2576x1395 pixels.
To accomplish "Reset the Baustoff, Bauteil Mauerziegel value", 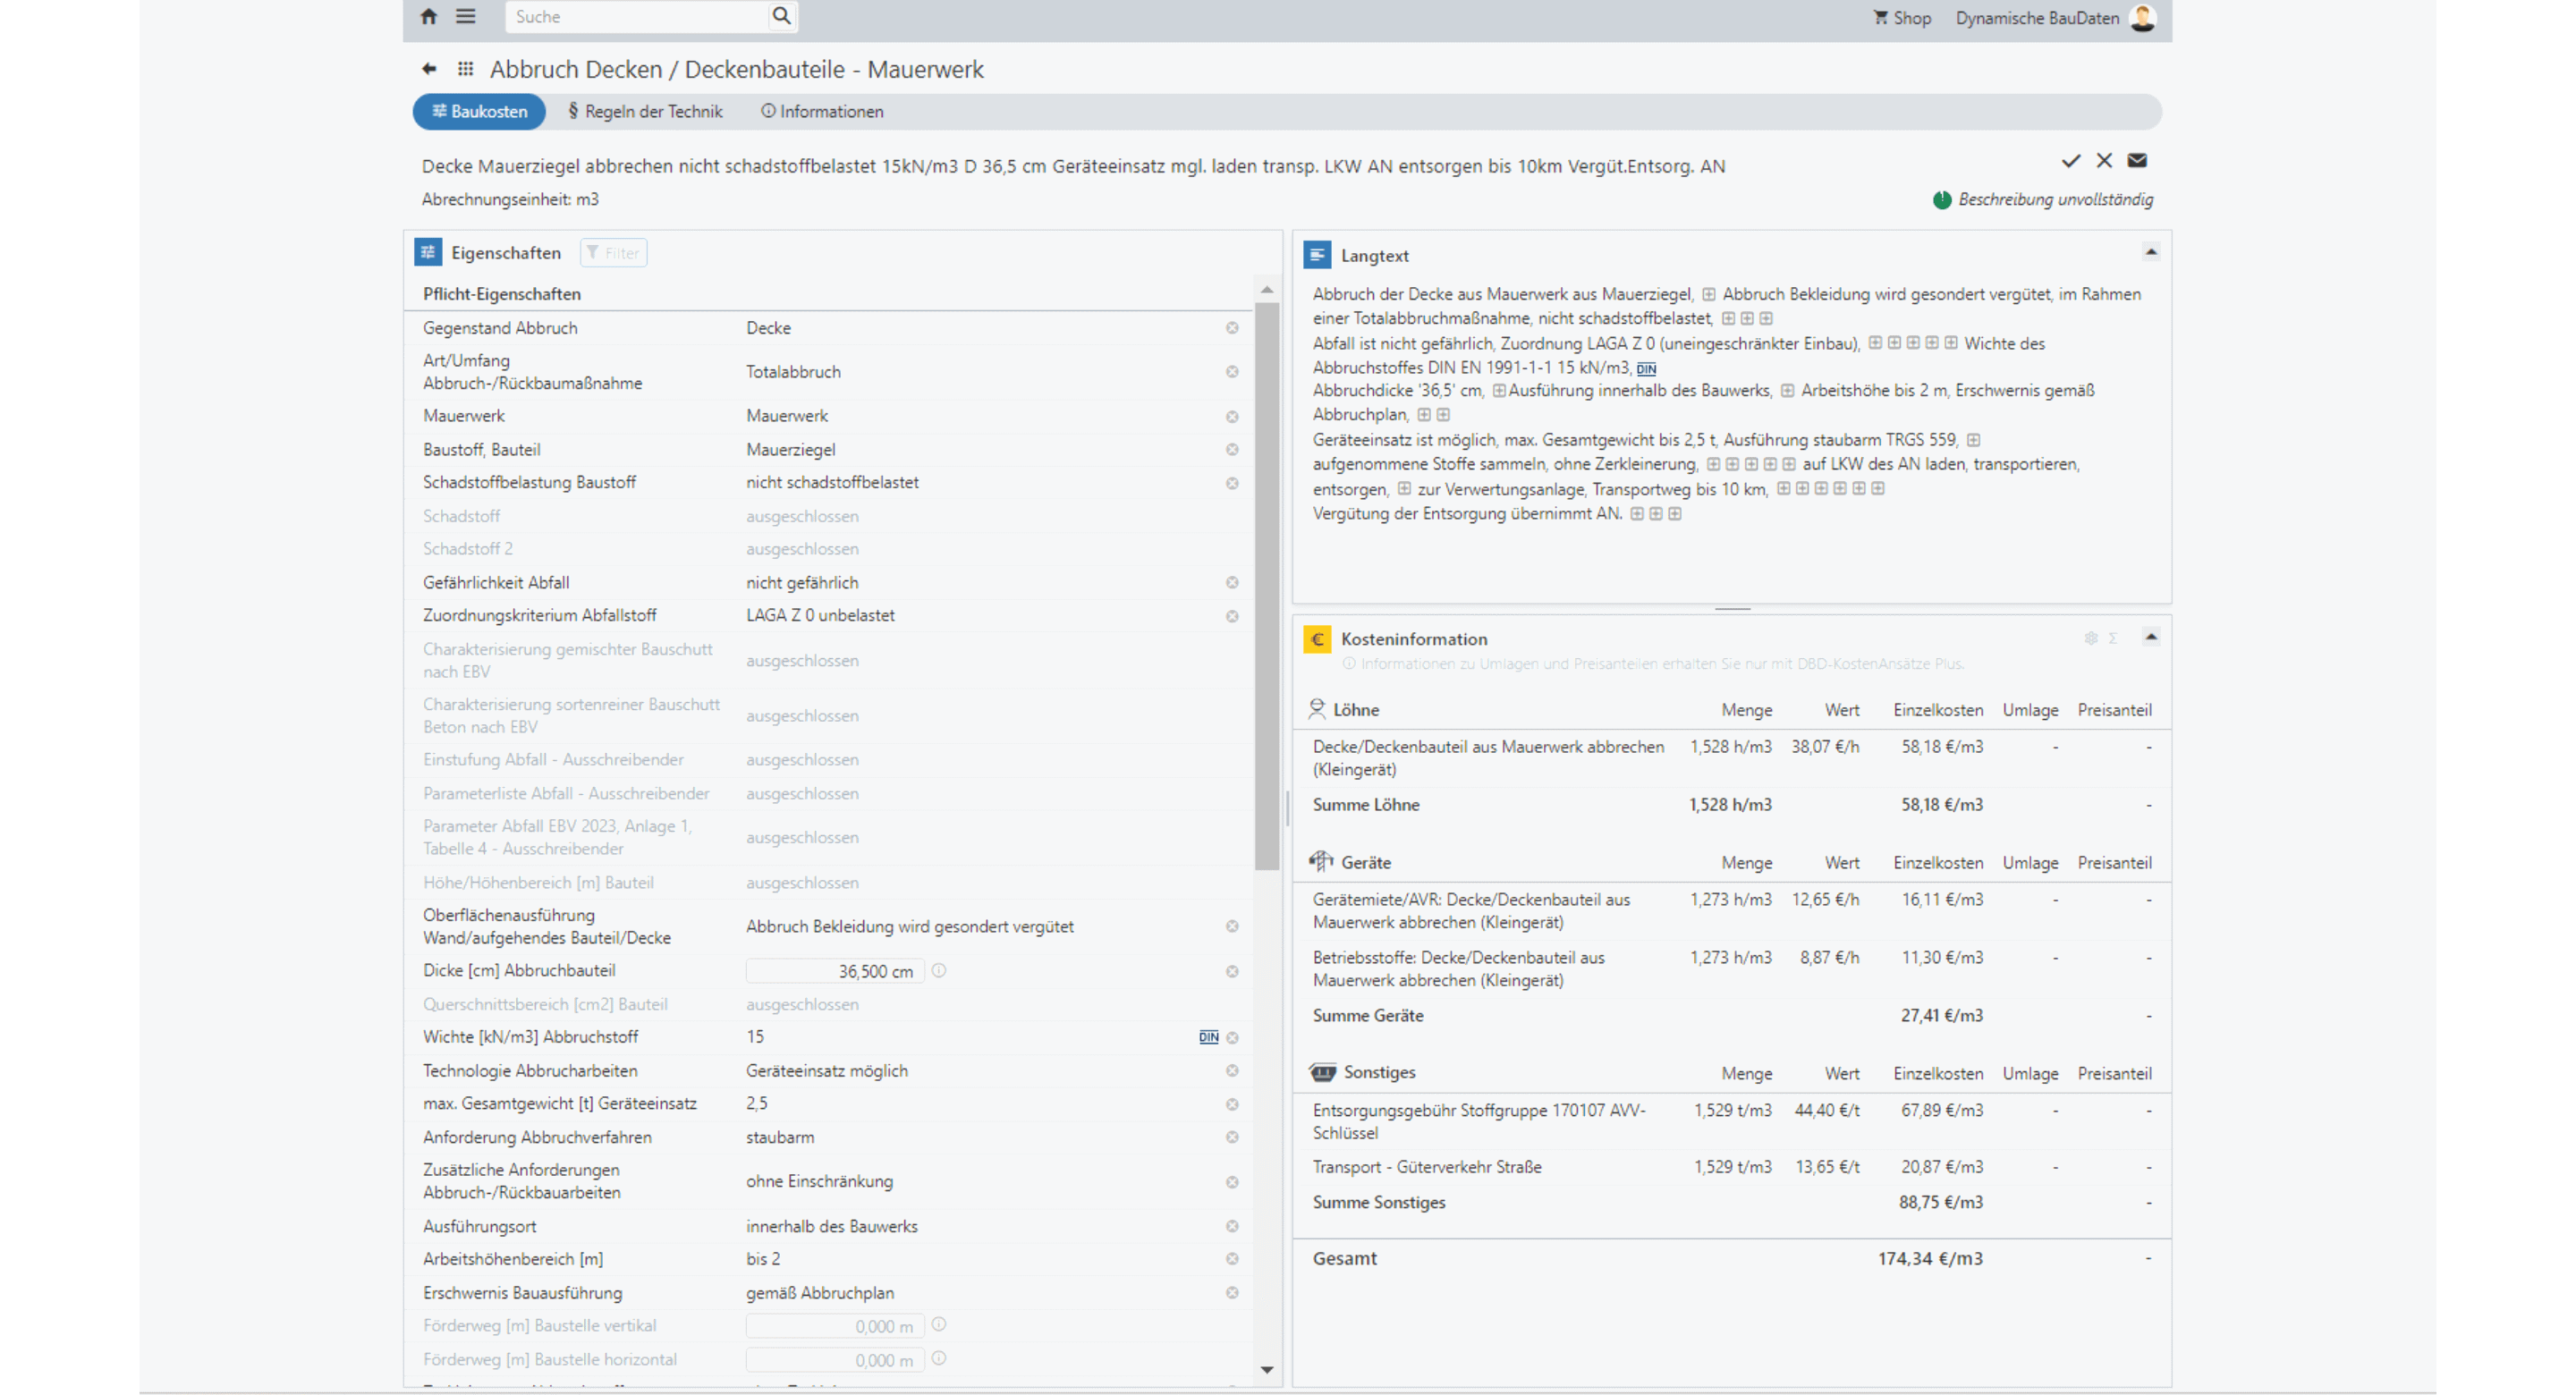I will click(1232, 450).
